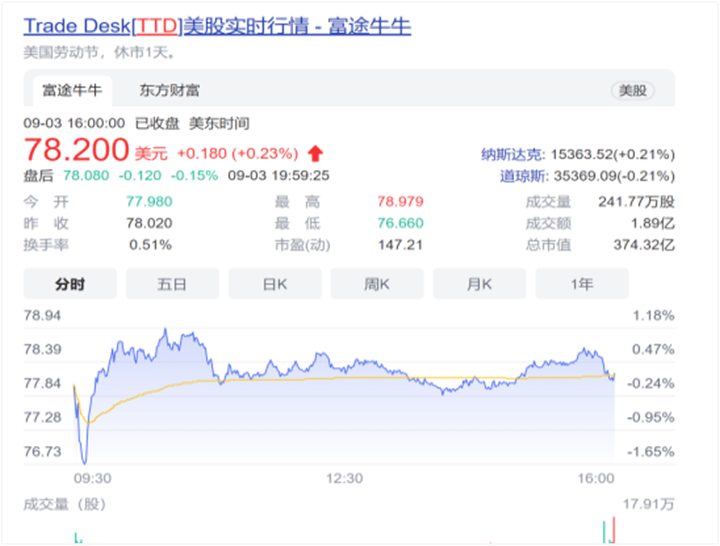Click the 纳斯达克 index value 15363.52(+0.21%)
This screenshot has width=720, height=546.
pos(613,154)
